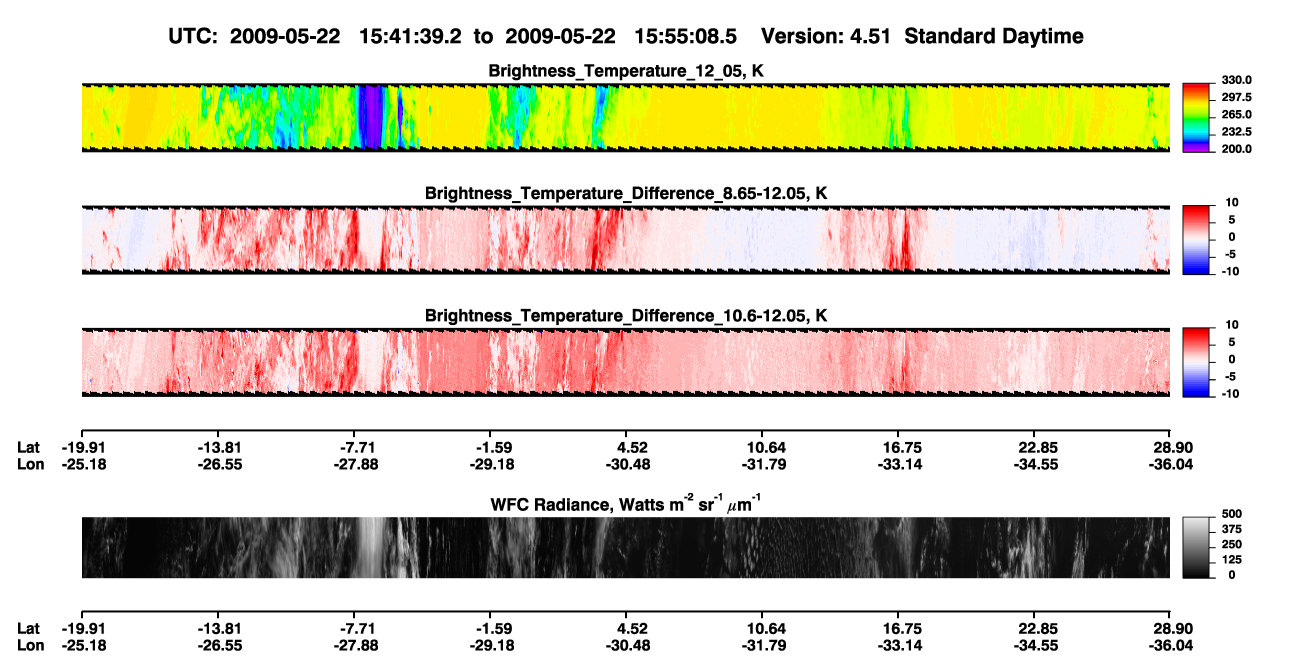Click longitude -33.14 on the axis below WFC panel
Screen dimensions: 1300x667
(x=899, y=645)
